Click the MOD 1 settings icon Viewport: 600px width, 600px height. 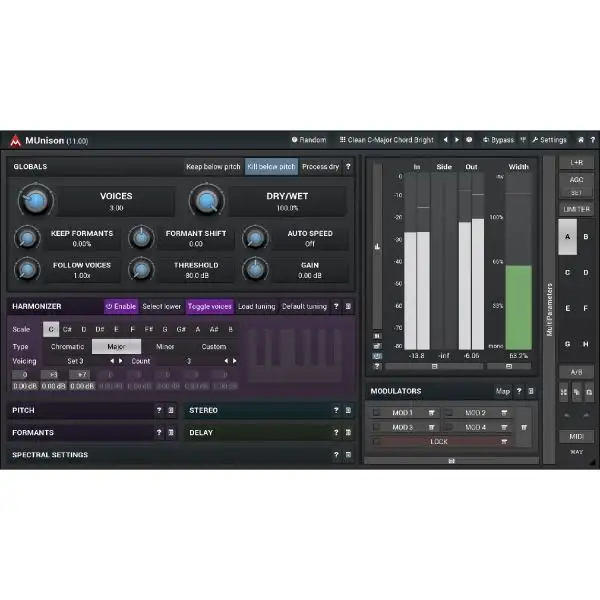pos(432,412)
